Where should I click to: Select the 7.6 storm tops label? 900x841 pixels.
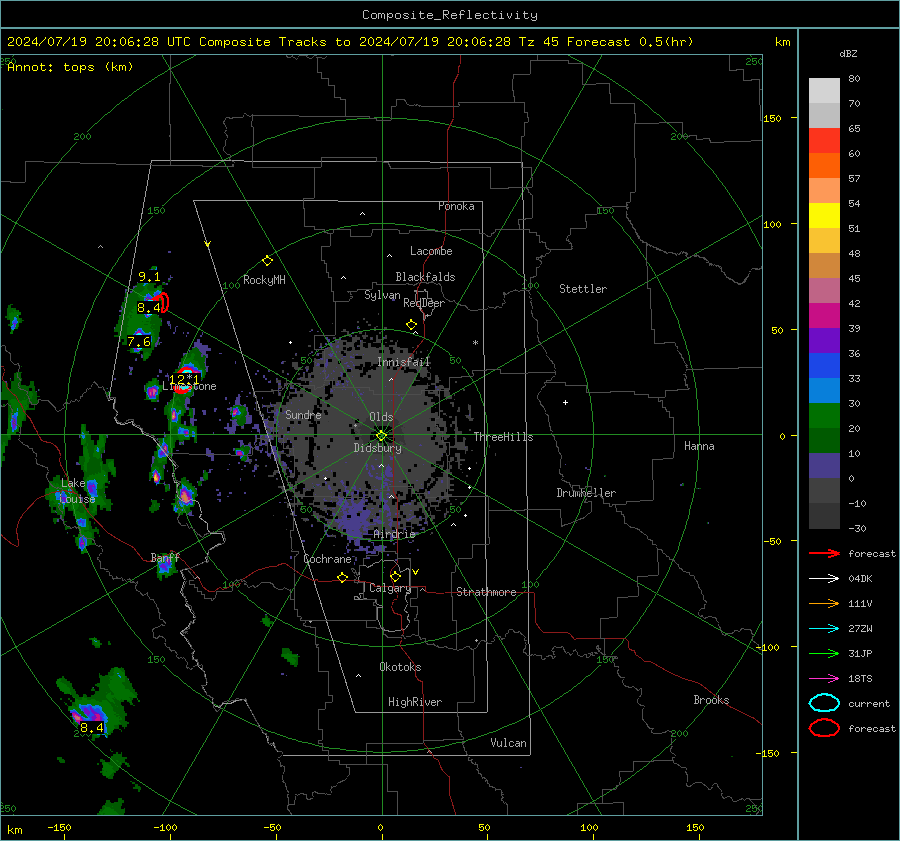(139, 342)
